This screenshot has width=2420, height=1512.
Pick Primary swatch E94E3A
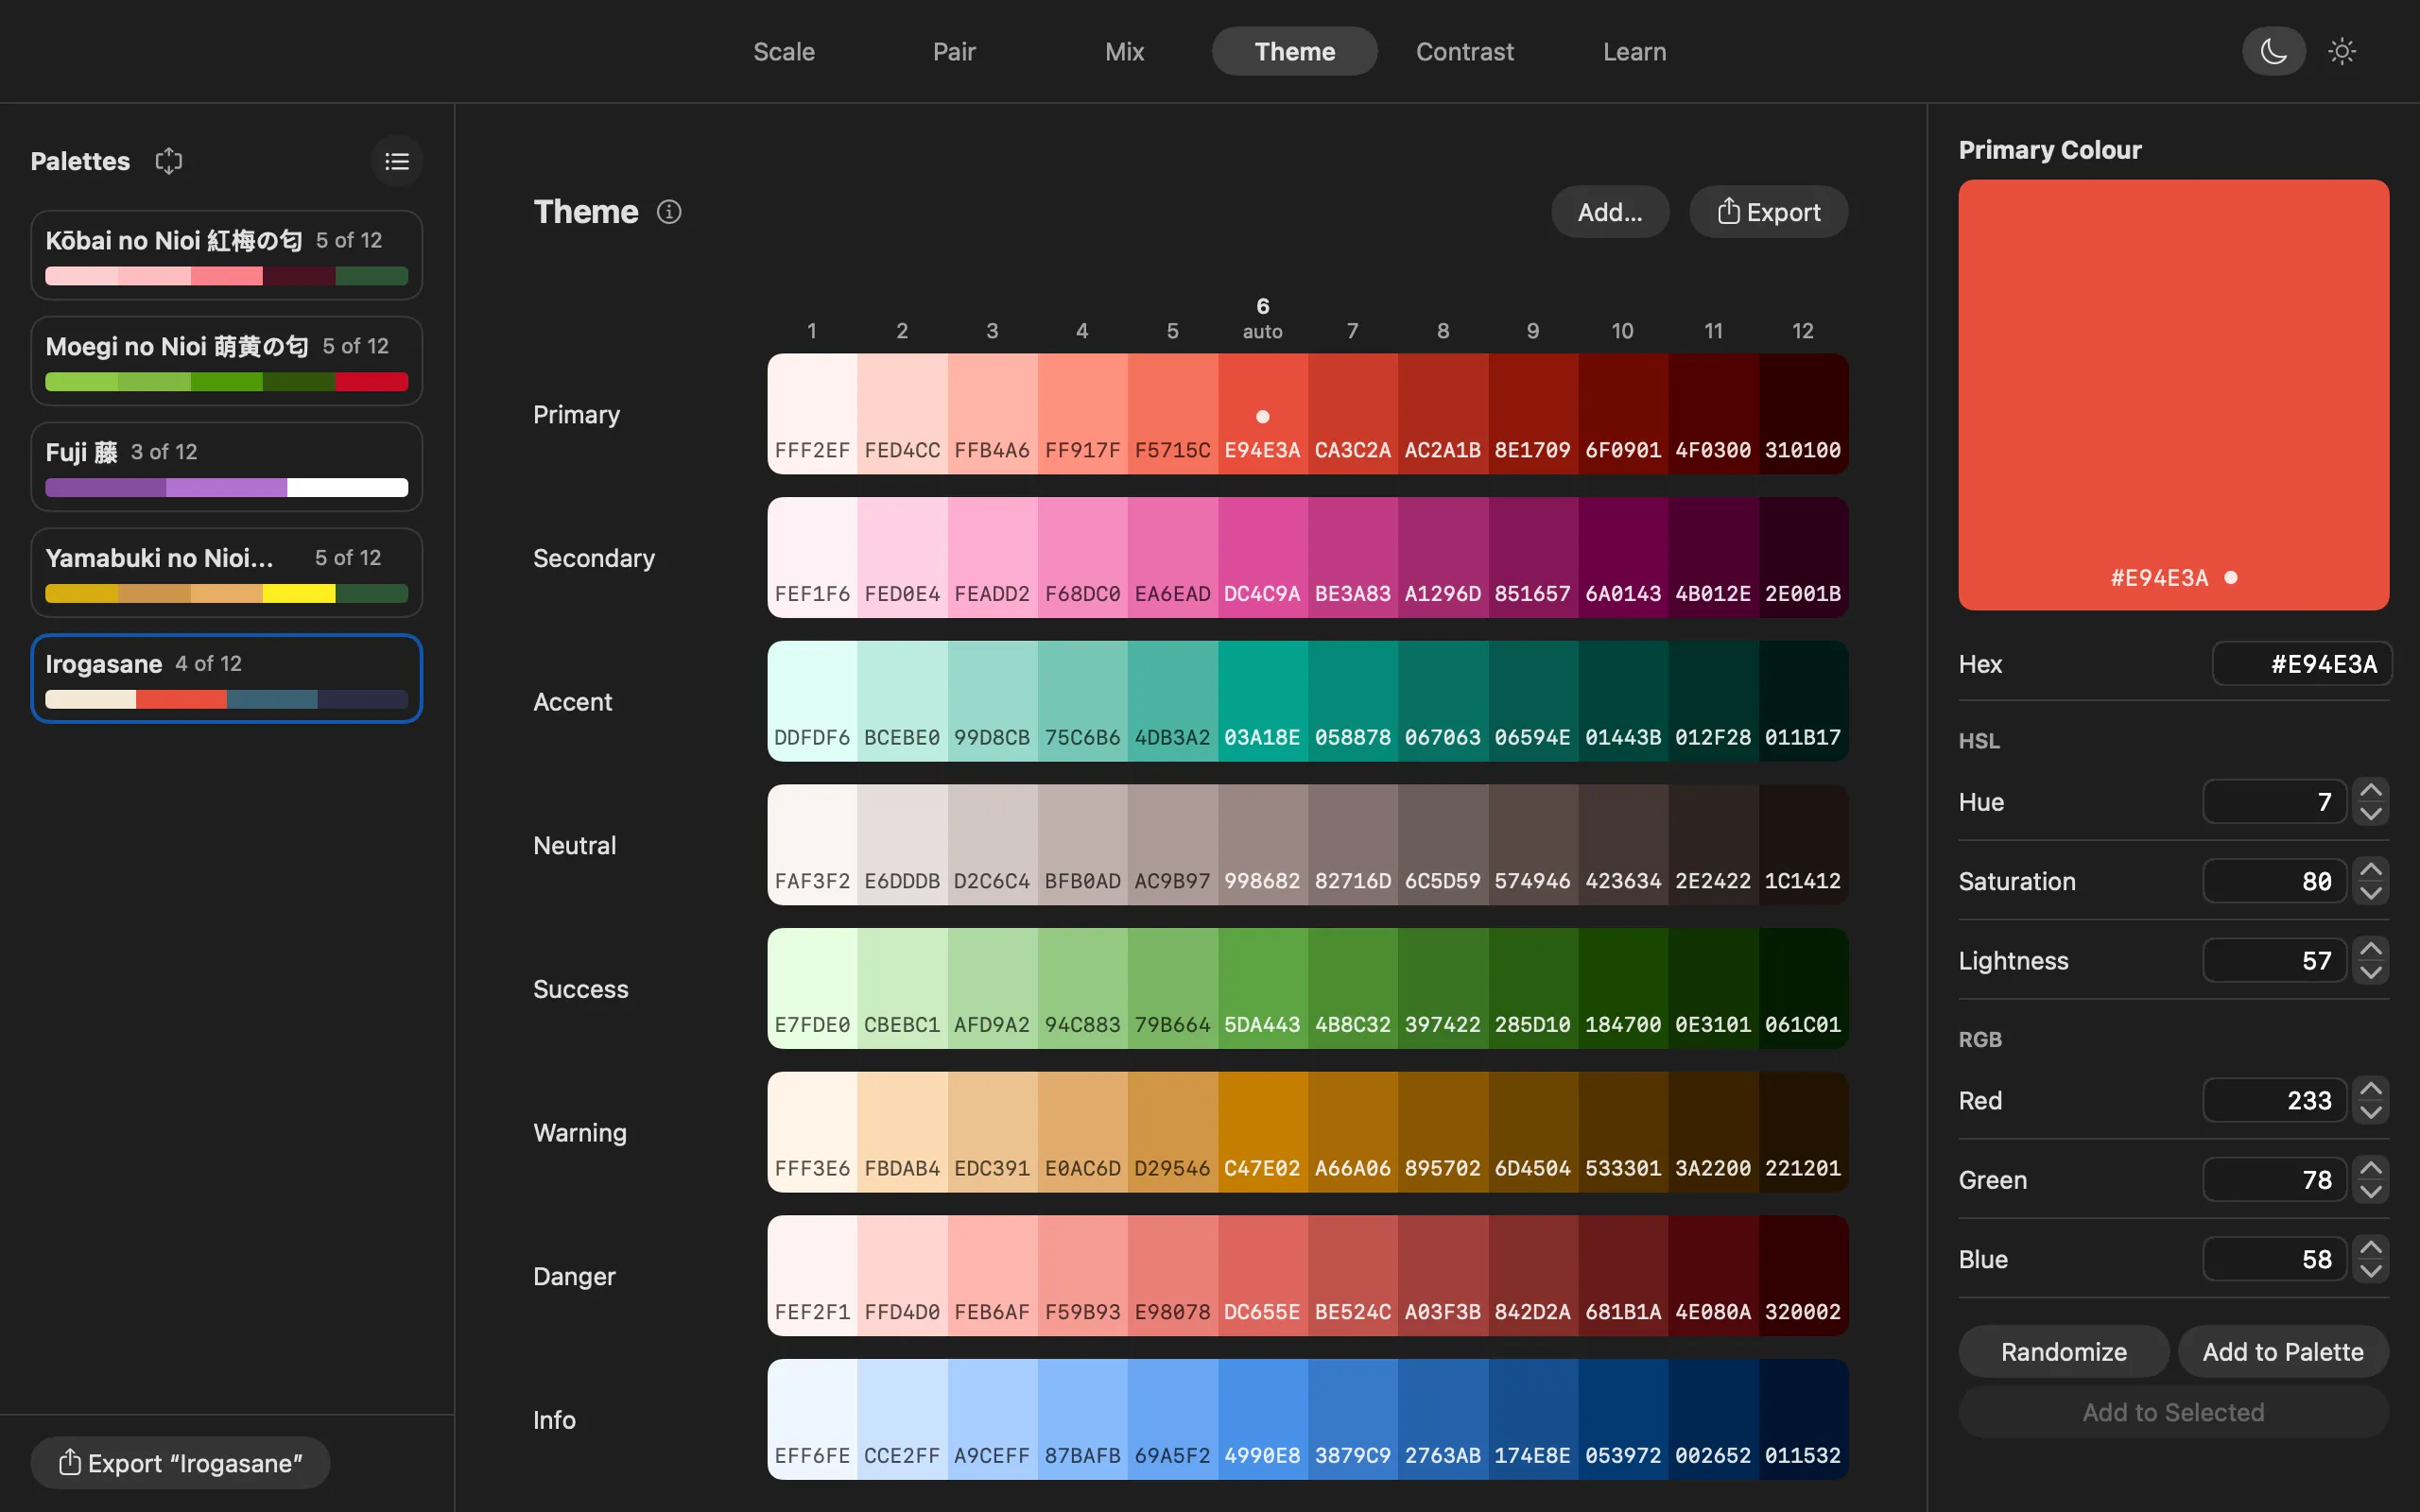1262,414
